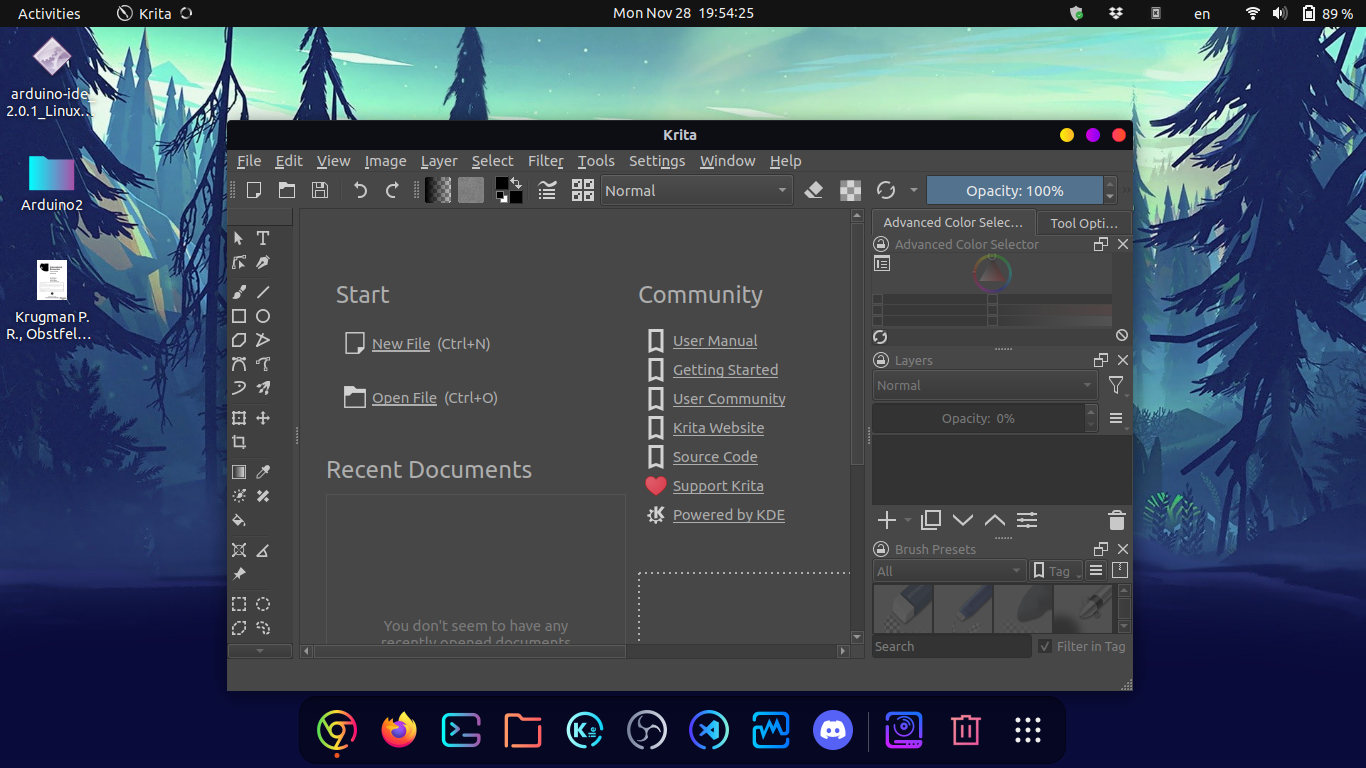Select the Fill tool
The height and width of the screenshot is (768, 1366).
(239, 520)
